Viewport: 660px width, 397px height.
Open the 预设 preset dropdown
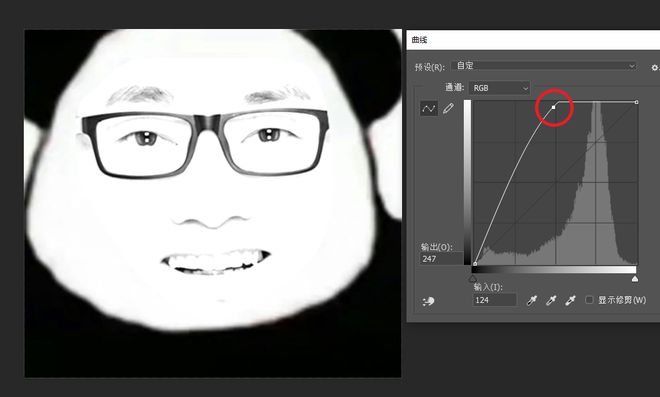click(x=544, y=66)
